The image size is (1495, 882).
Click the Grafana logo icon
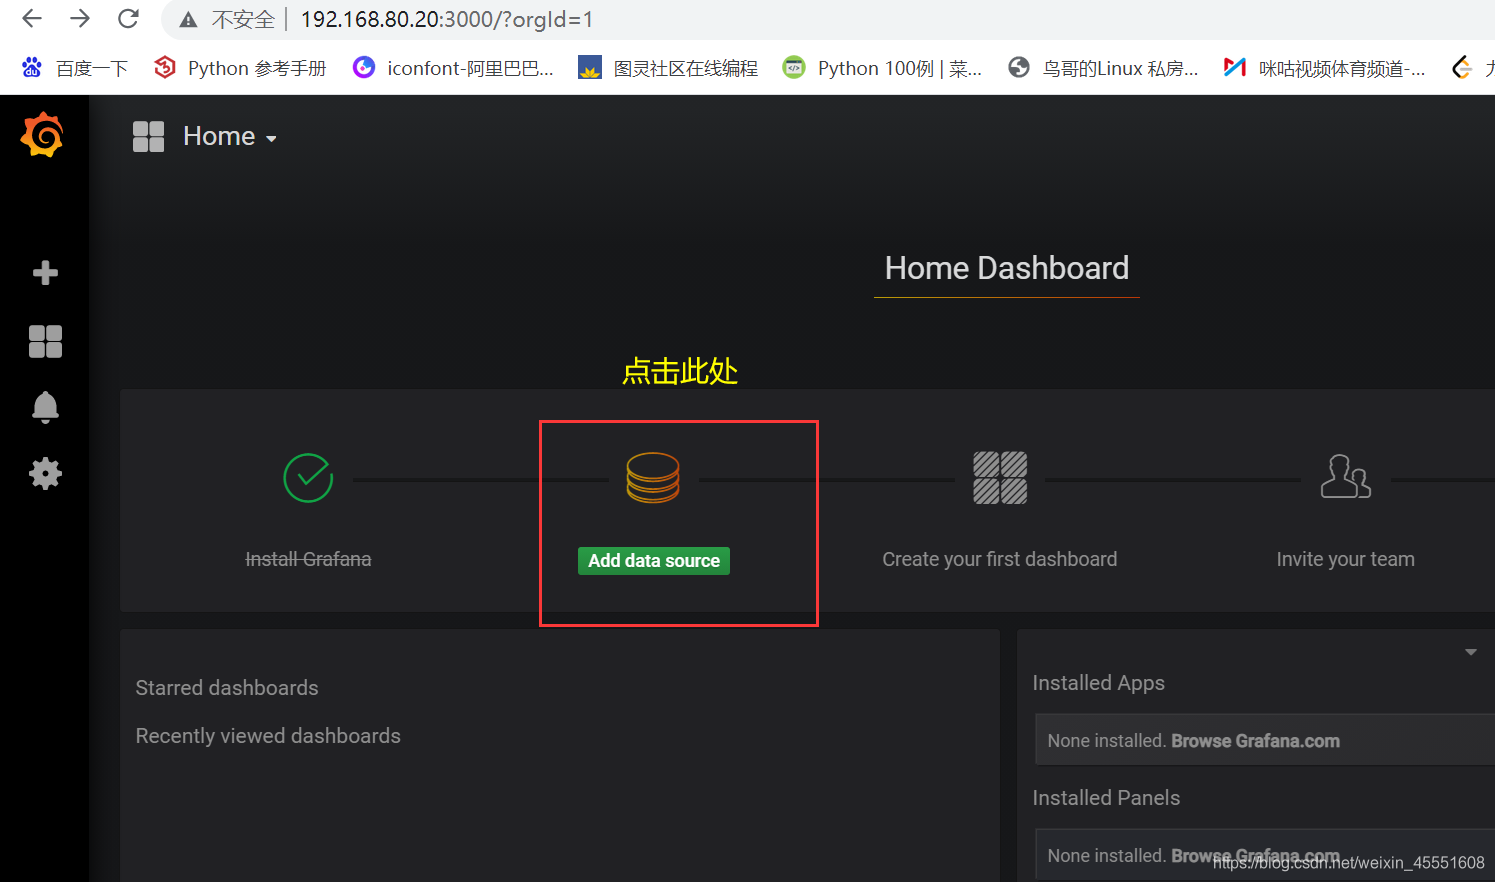coord(42,135)
